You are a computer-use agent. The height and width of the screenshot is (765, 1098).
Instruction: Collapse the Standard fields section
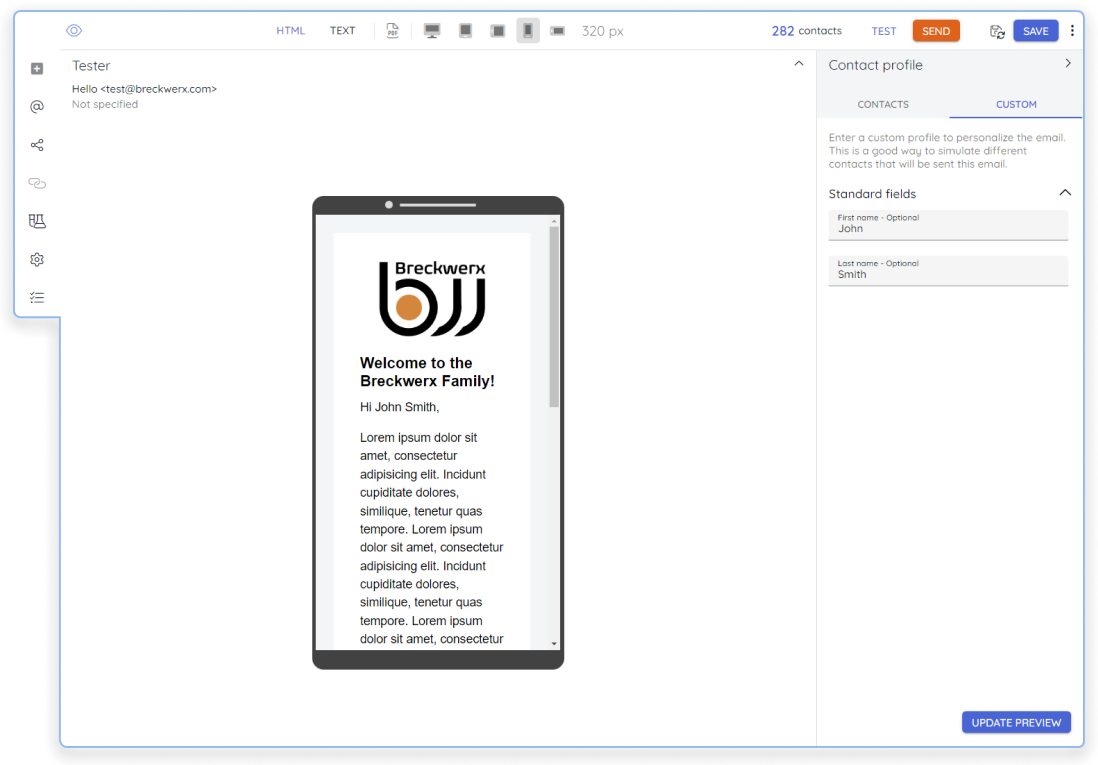point(1065,193)
